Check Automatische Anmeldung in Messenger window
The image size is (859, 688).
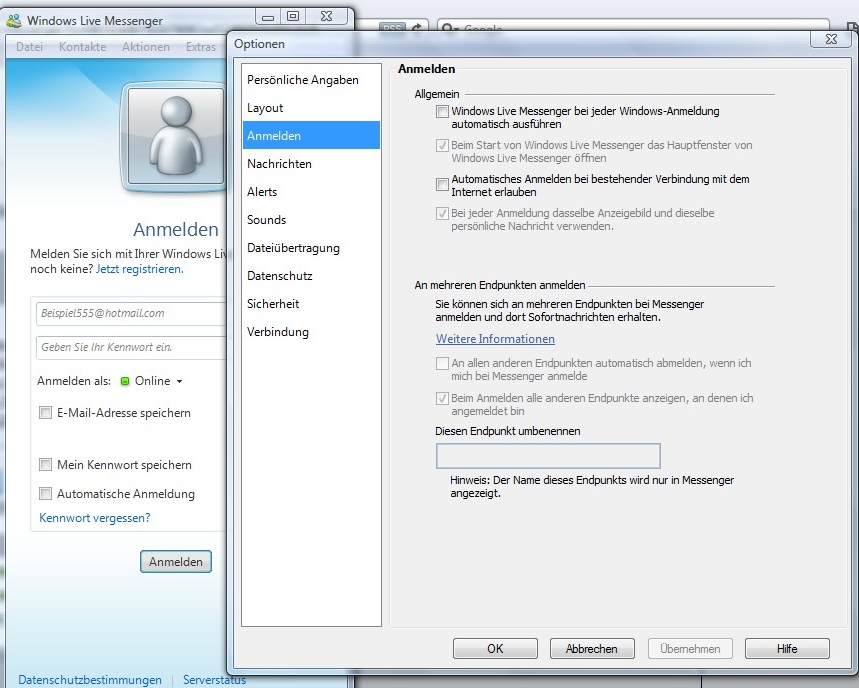pyautogui.click(x=45, y=494)
